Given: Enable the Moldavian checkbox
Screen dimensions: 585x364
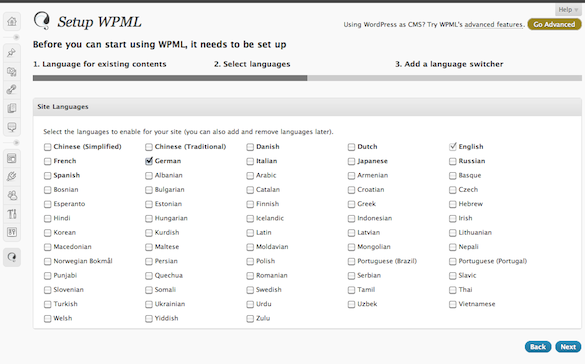Looking at the screenshot, I should click(250, 247).
